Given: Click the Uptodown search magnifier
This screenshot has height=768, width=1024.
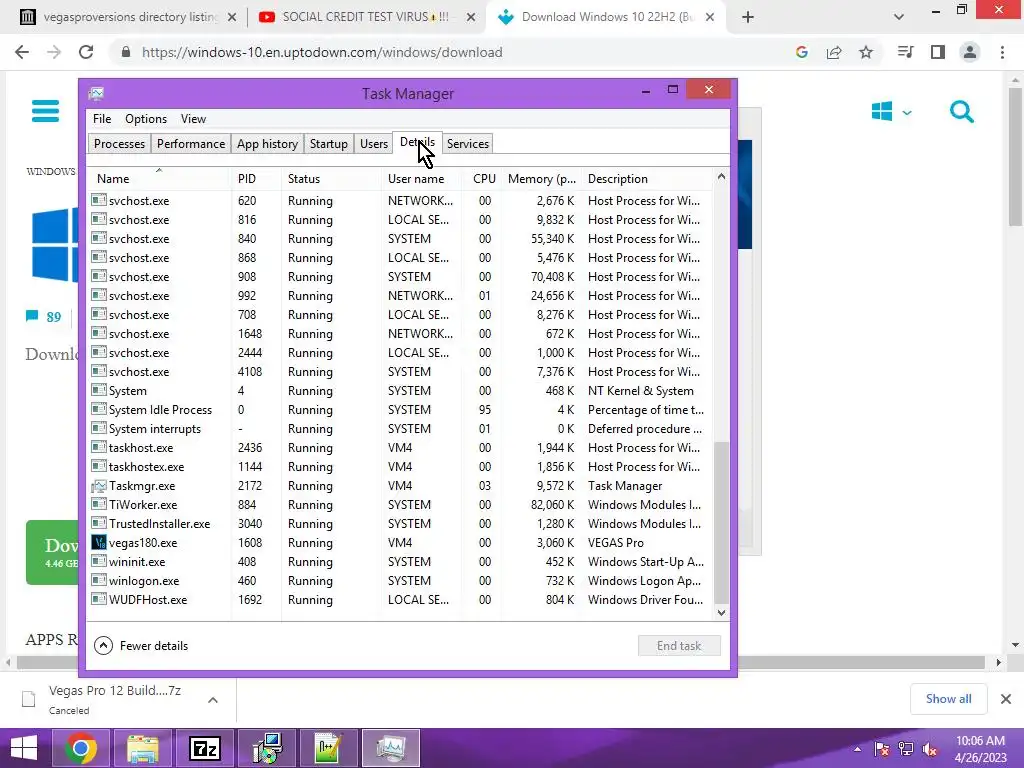Looking at the screenshot, I should point(961,112).
